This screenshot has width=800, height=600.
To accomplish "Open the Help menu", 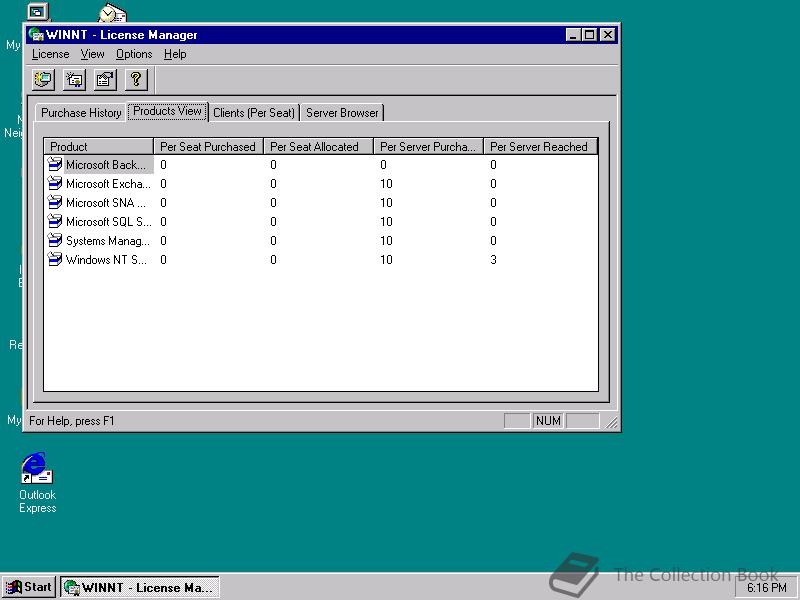I will click(175, 54).
